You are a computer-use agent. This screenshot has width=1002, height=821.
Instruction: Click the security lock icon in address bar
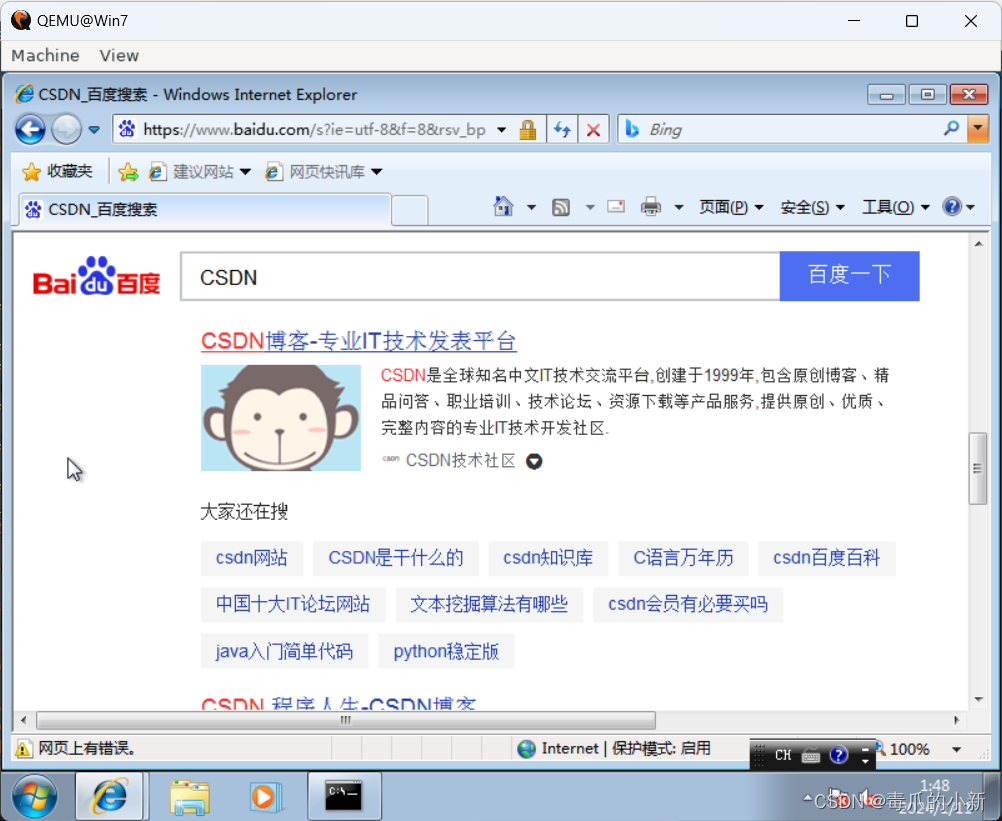528,130
